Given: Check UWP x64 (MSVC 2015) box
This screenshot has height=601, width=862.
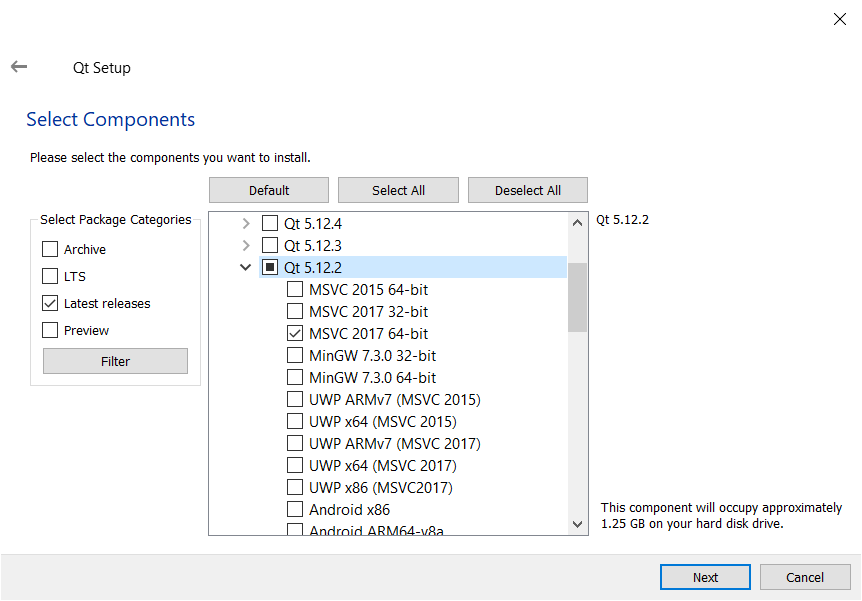Looking at the screenshot, I should 295,421.
